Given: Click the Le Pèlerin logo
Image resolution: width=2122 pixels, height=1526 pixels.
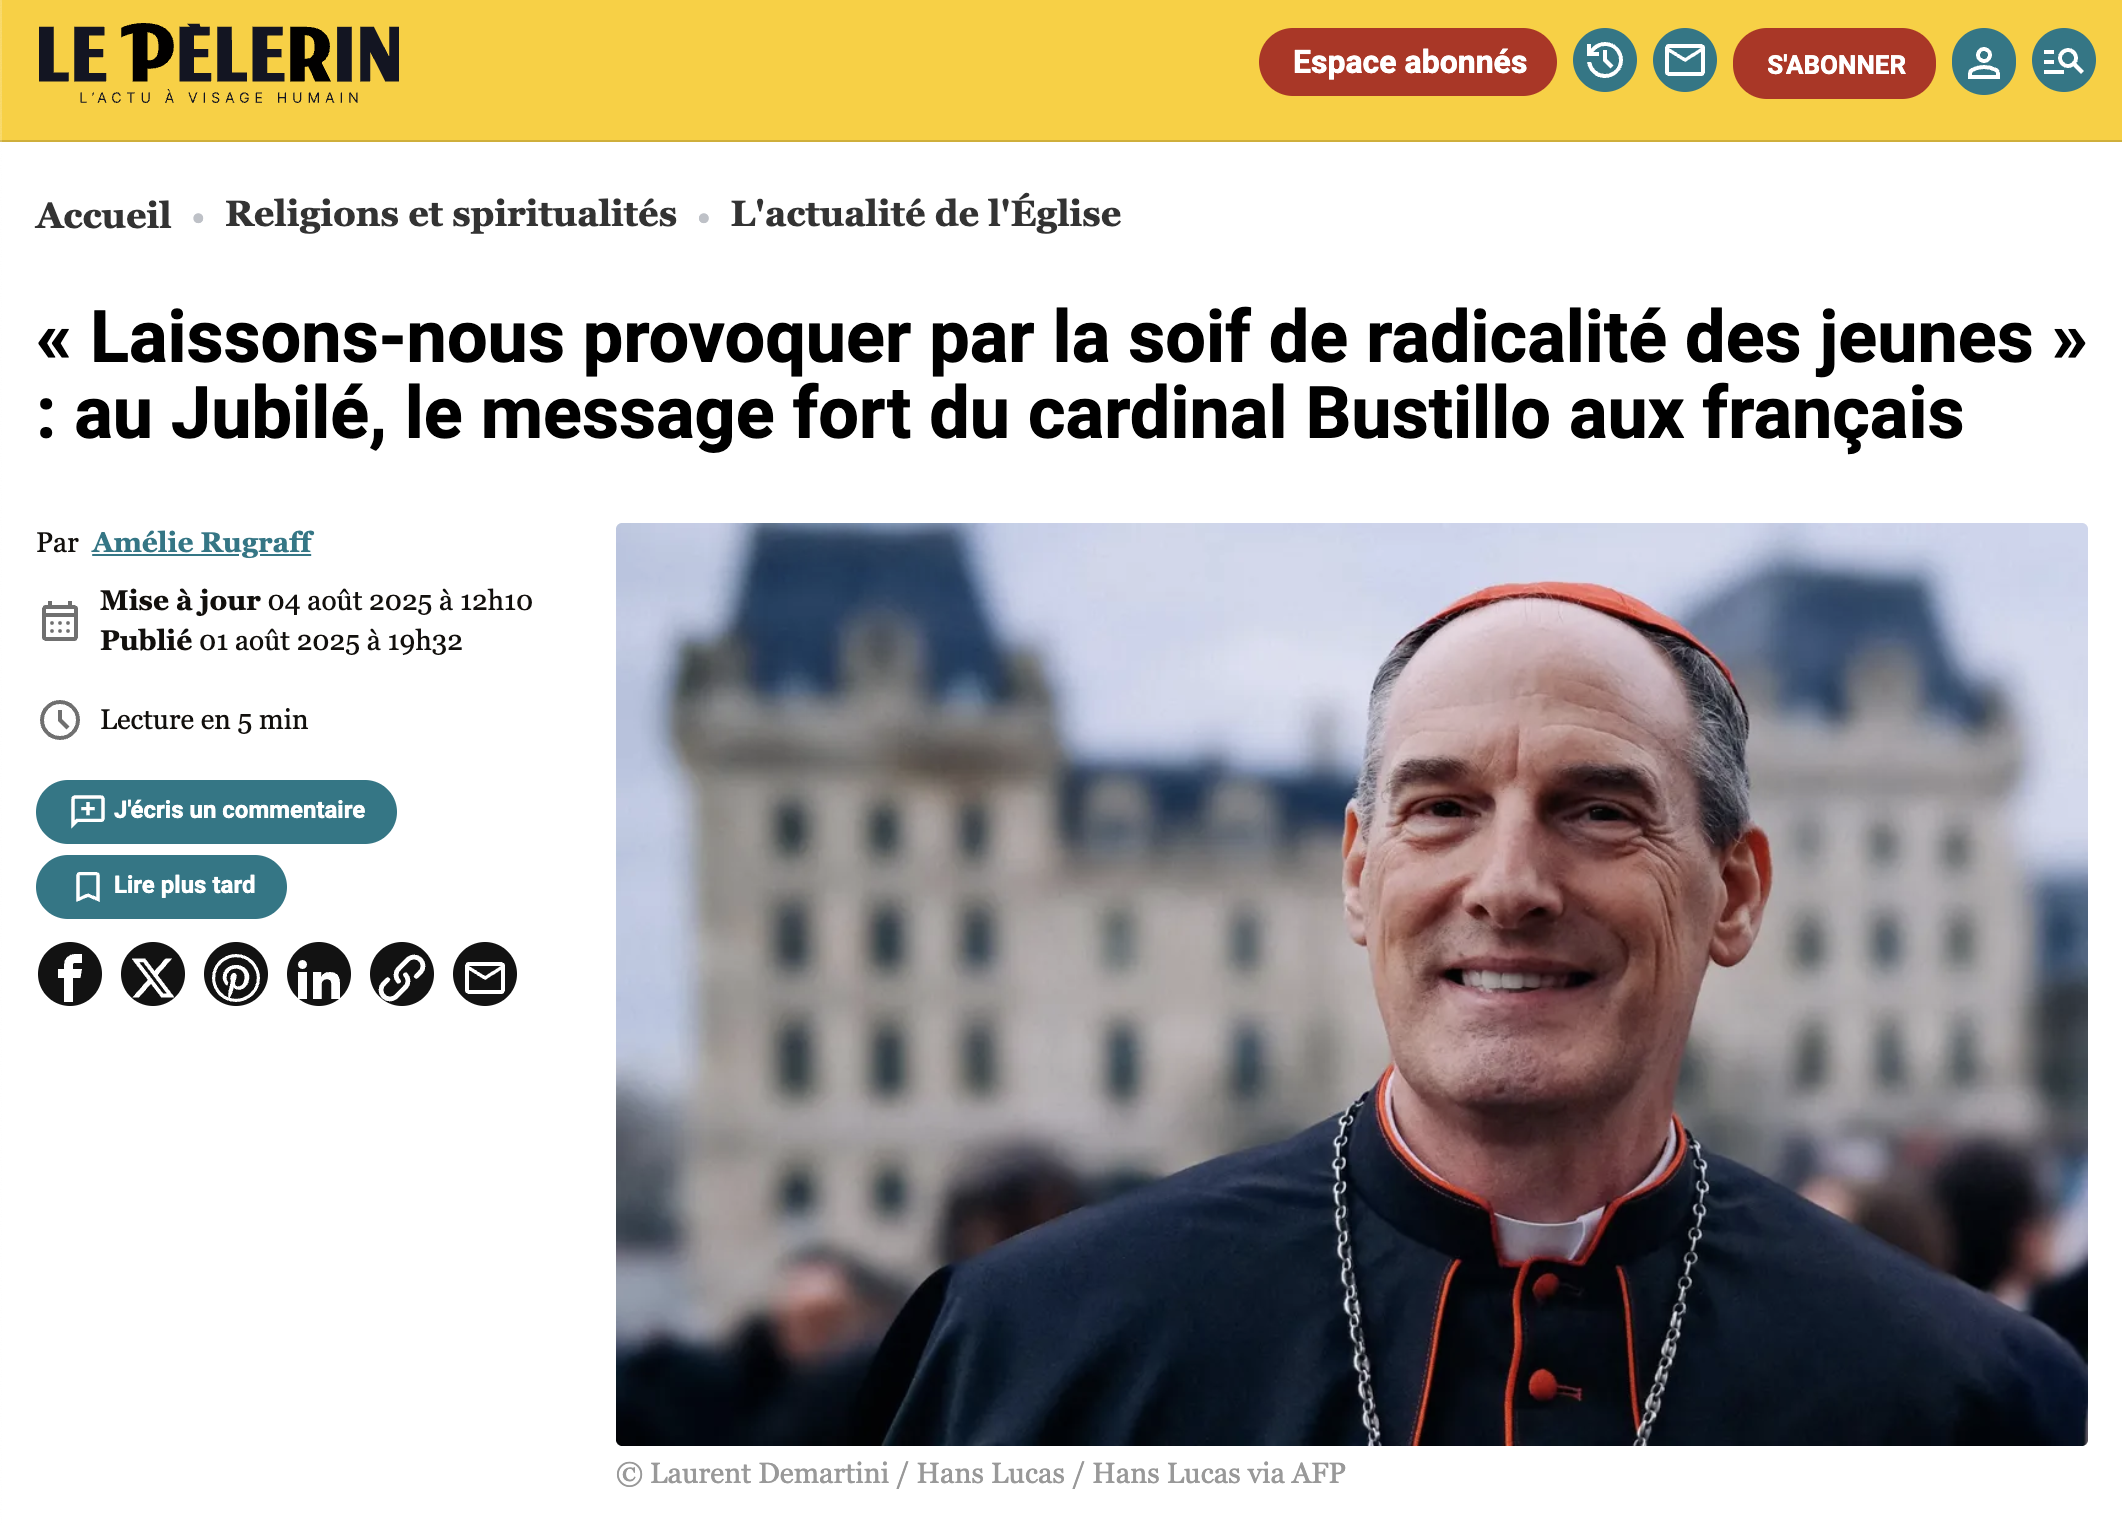Looking at the screenshot, I should point(218,64).
